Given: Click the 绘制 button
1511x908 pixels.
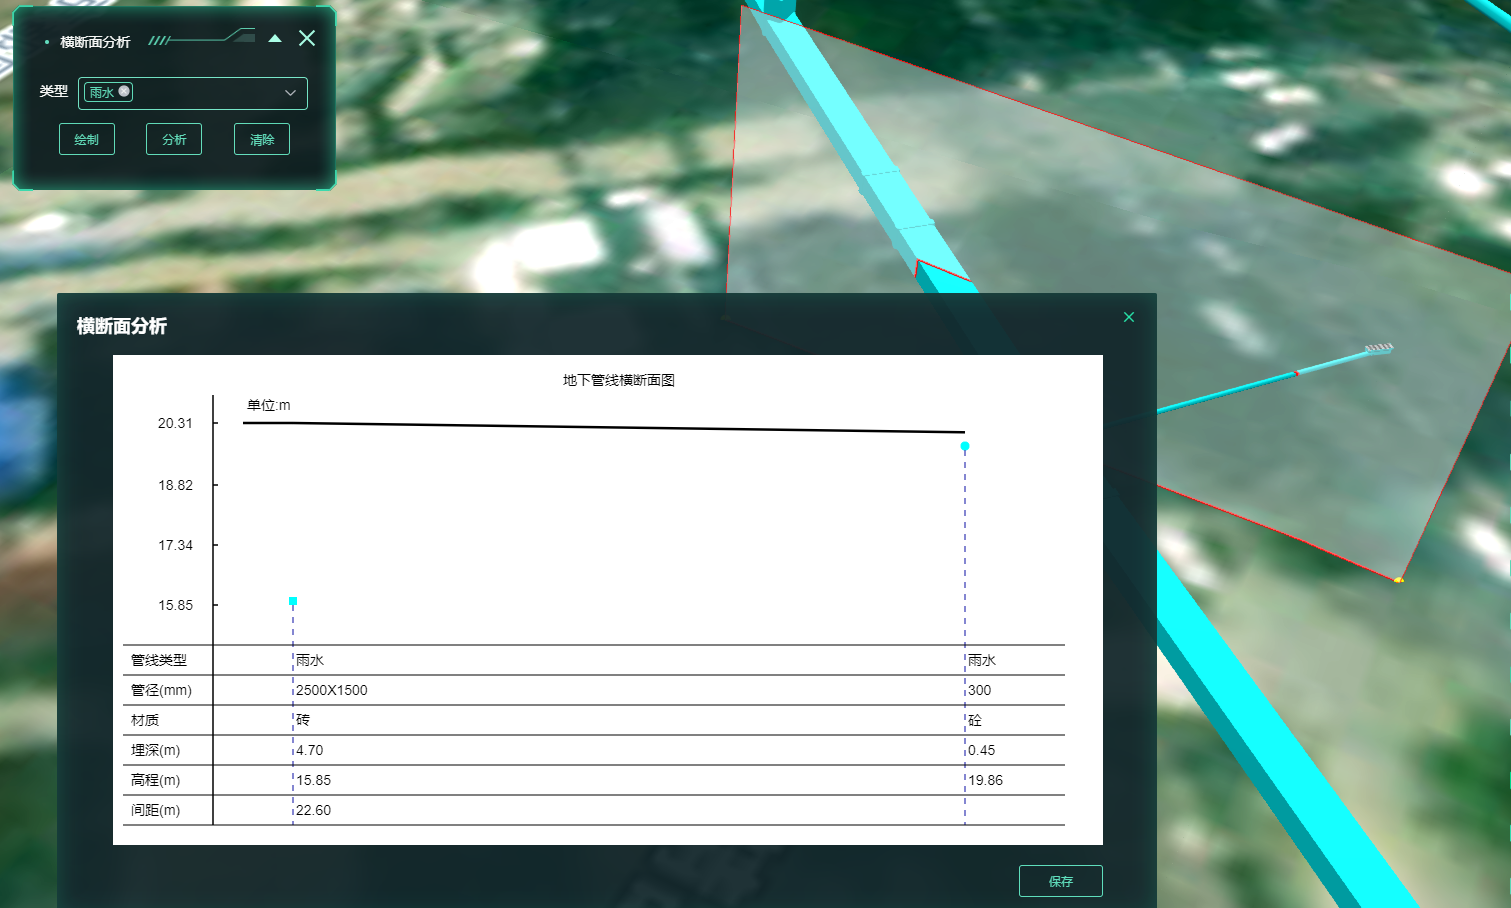Looking at the screenshot, I should coord(87,140).
